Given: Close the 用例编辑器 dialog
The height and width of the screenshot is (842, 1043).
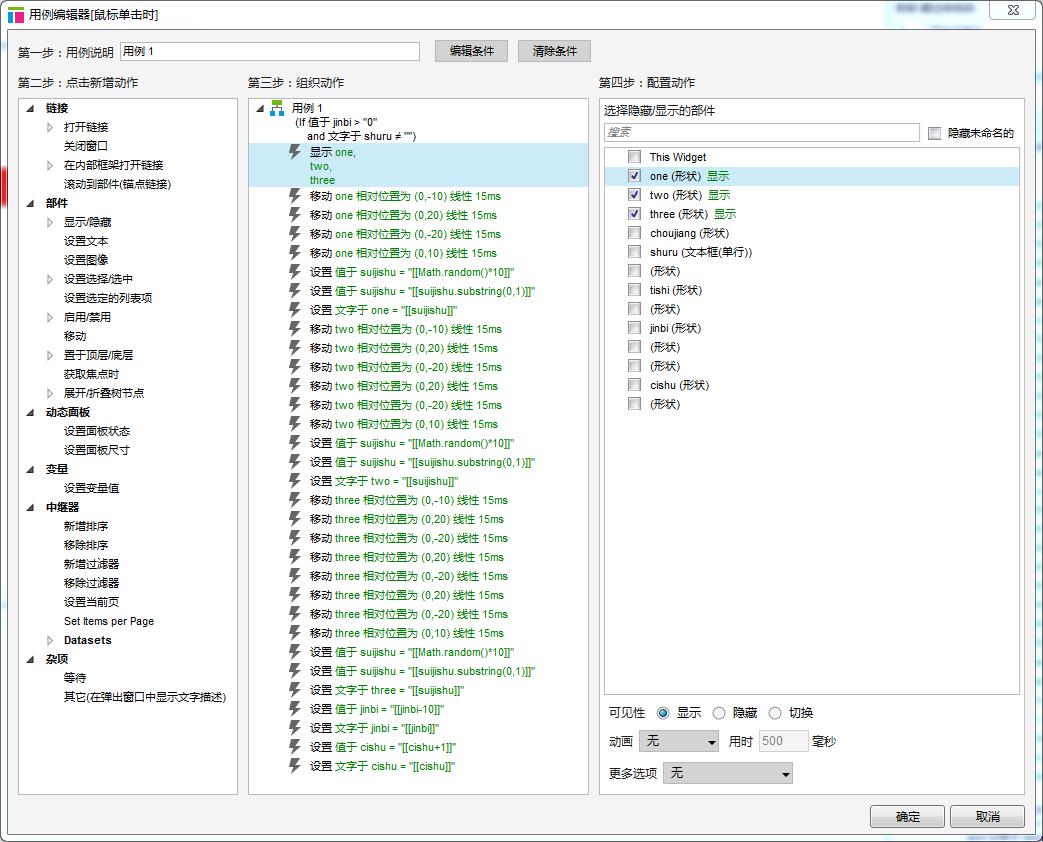Looking at the screenshot, I should point(1012,10).
